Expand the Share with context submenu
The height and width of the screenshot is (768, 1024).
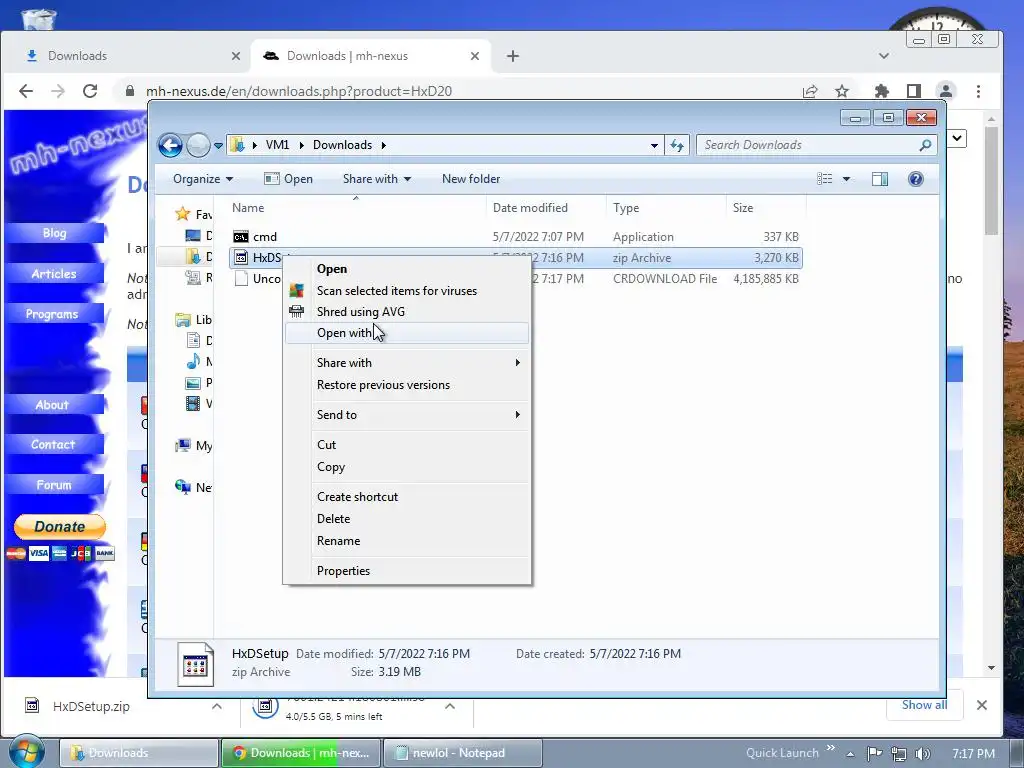[407, 362]
